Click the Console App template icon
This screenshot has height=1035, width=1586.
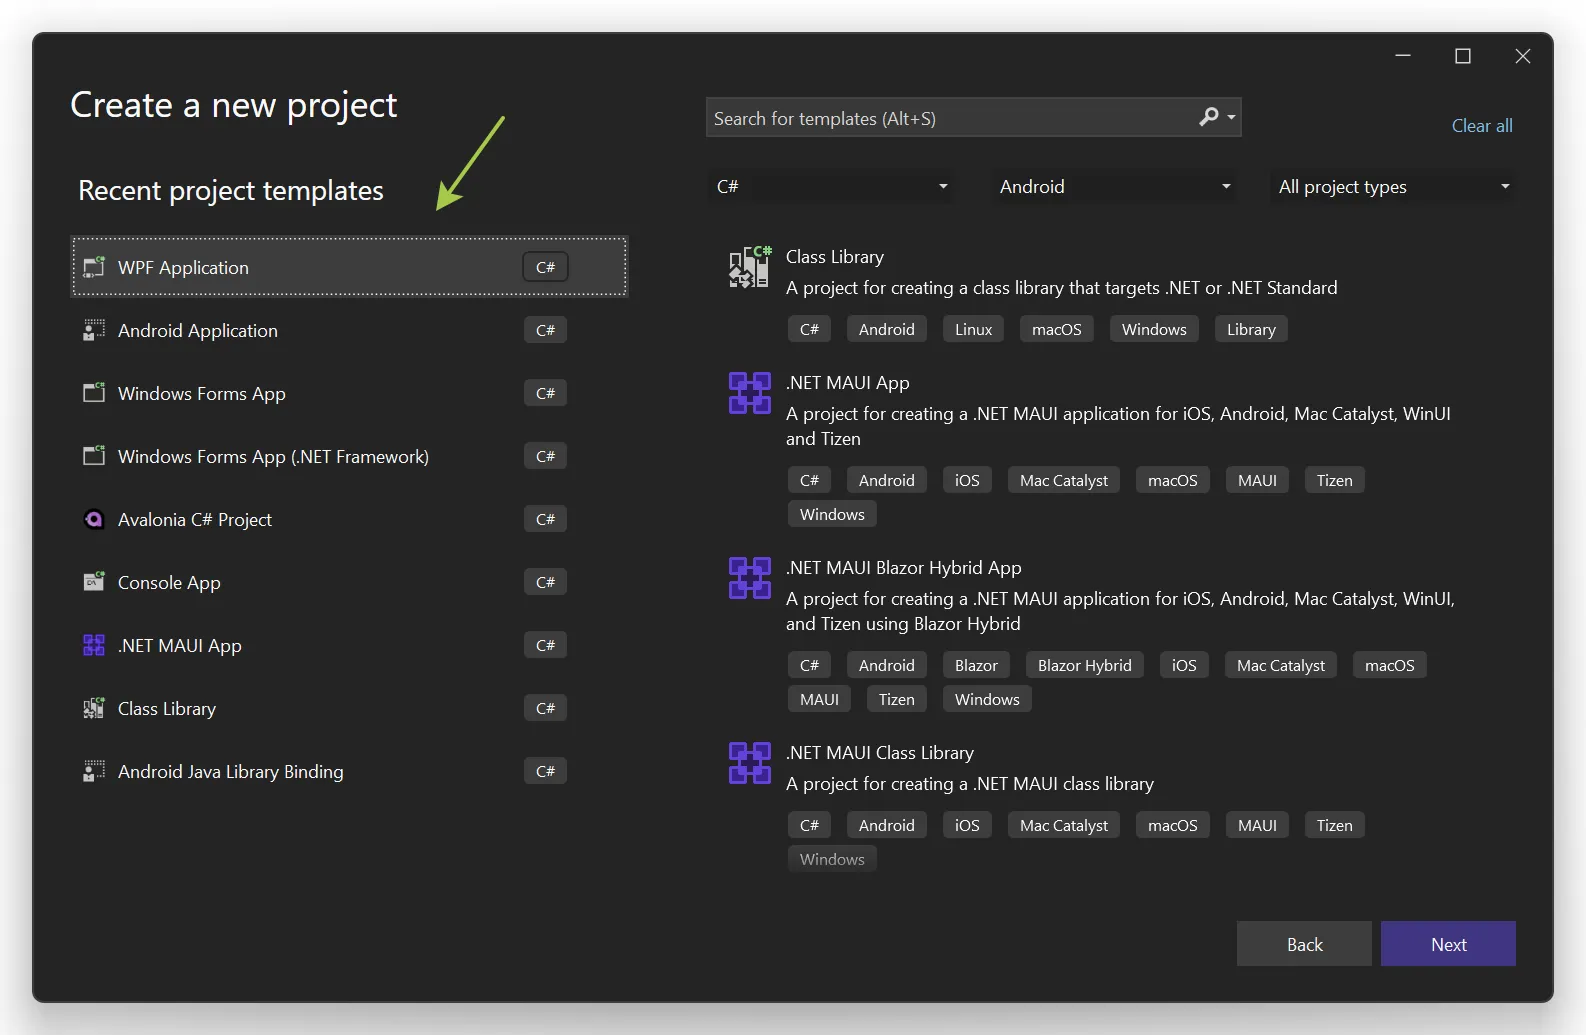[x=94, y=582]
